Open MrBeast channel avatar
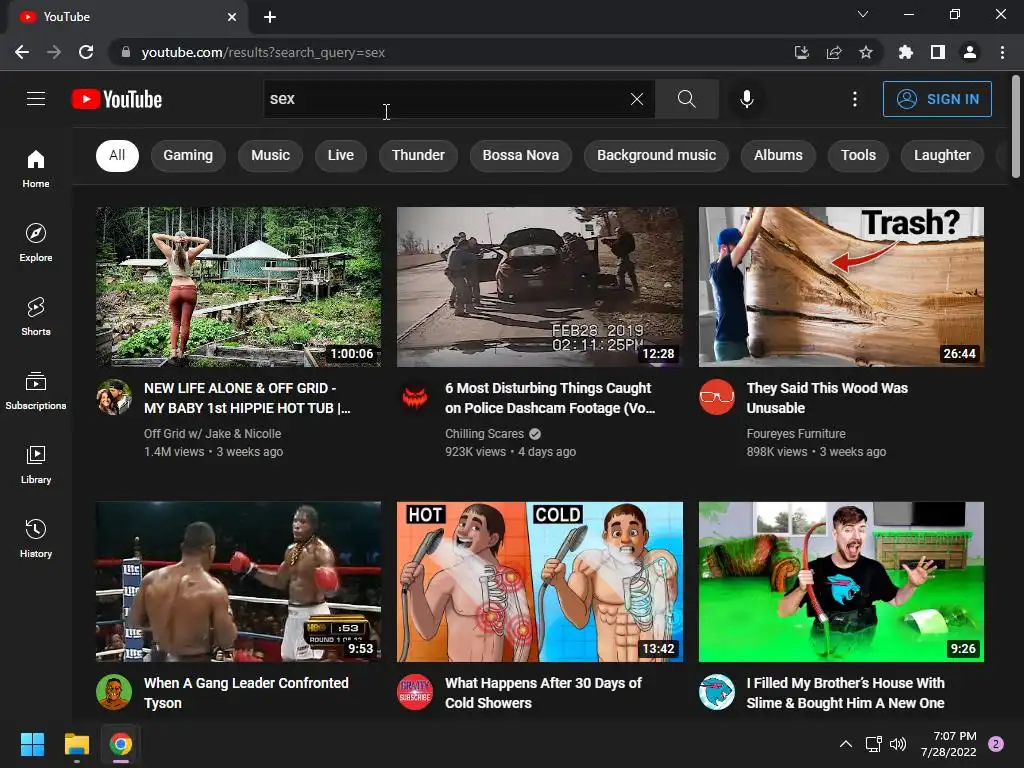Screen dimensions: 1024x768 [716, 692]
